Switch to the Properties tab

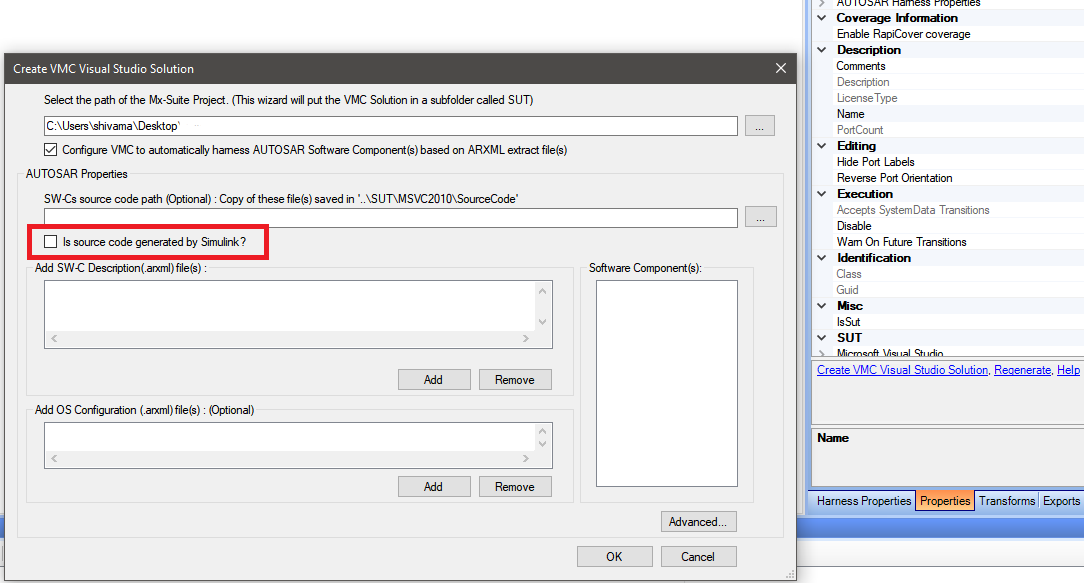945,501
